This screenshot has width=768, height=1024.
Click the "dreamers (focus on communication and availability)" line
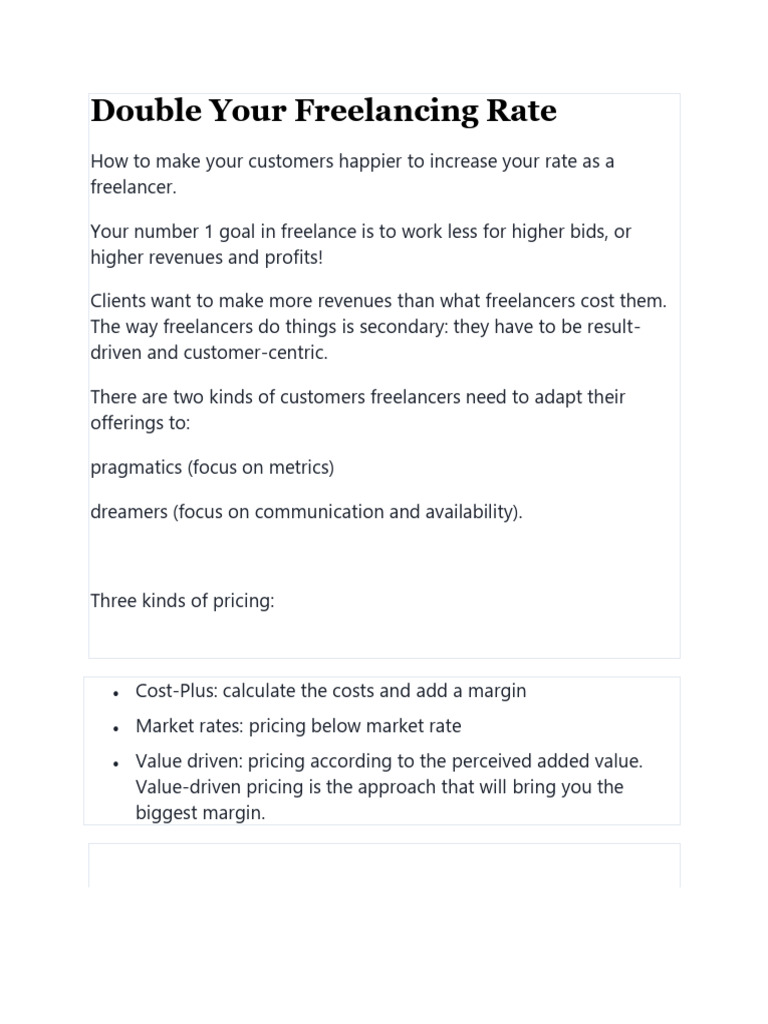tap(306, 512)
